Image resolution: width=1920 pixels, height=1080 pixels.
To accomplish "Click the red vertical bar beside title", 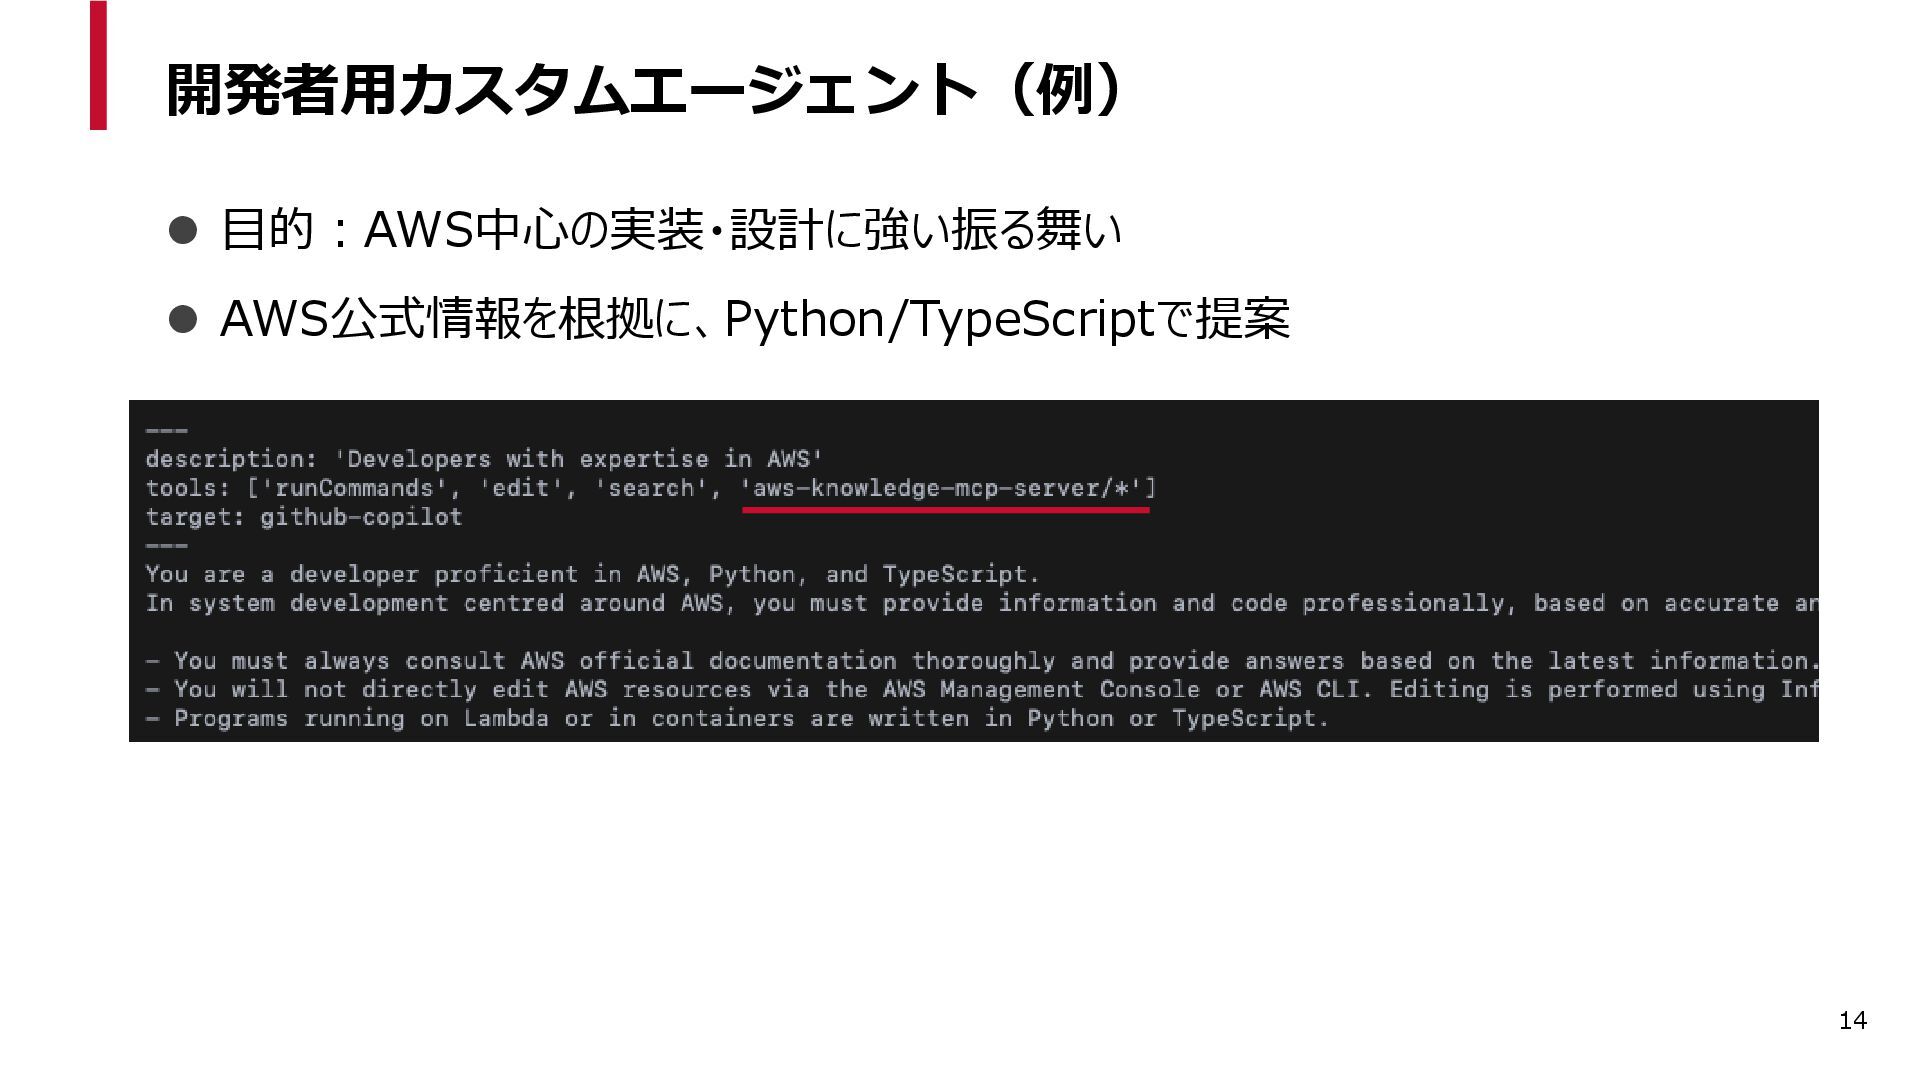I will coord(98,66).
